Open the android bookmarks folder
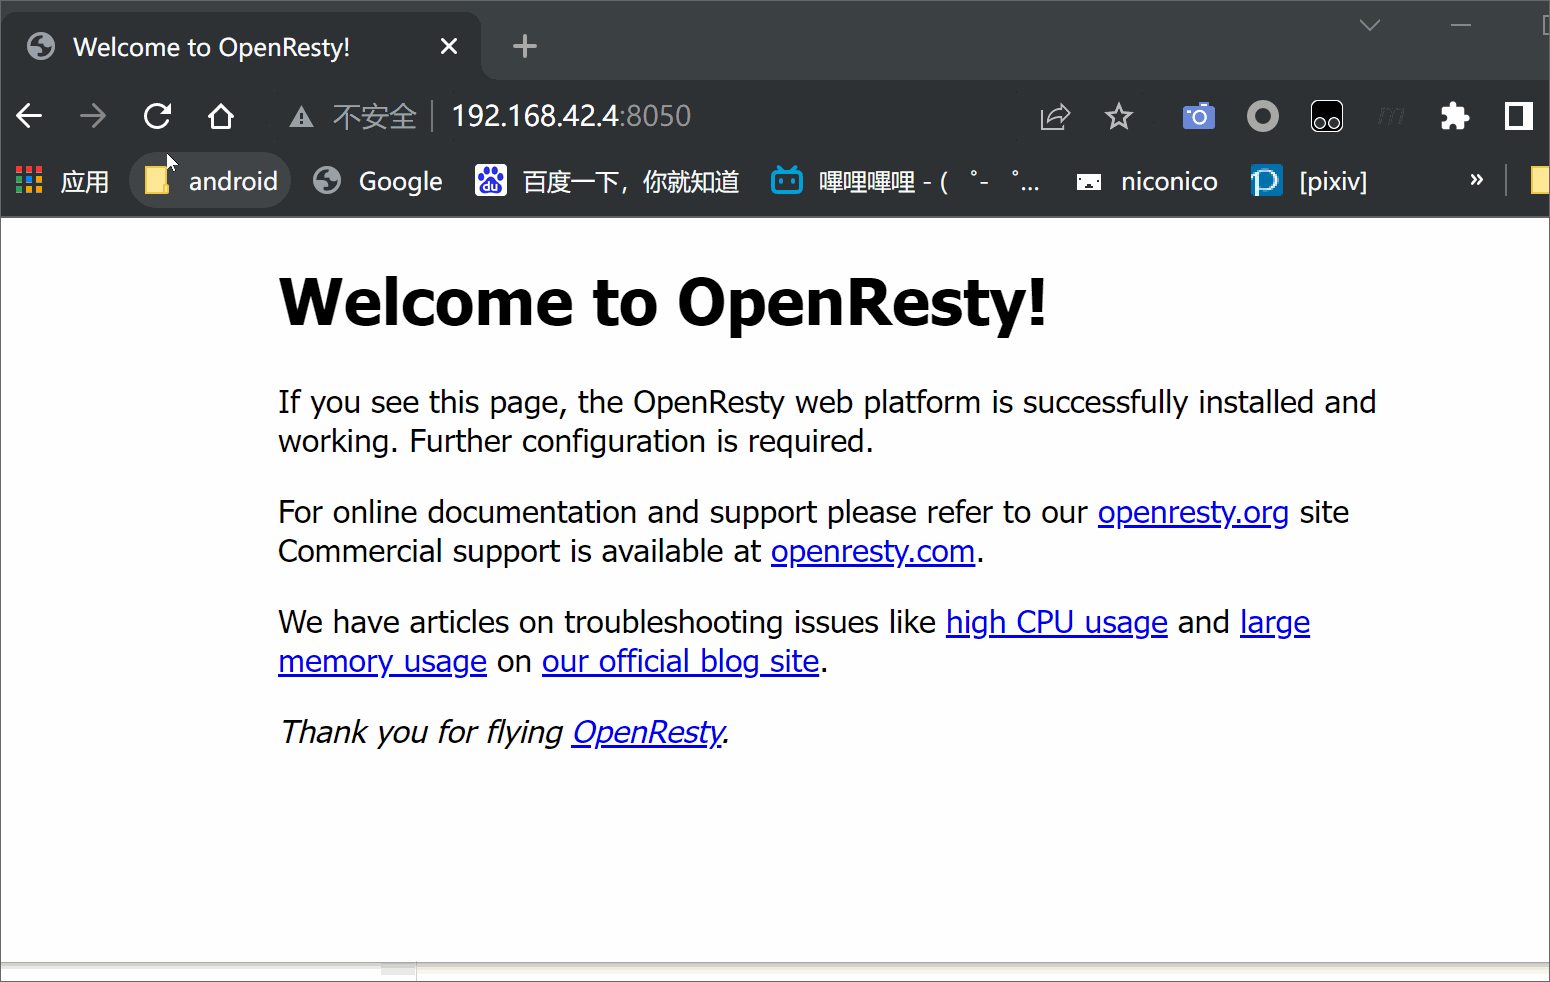Screen dimensions: 1550x982 (210, 181)
